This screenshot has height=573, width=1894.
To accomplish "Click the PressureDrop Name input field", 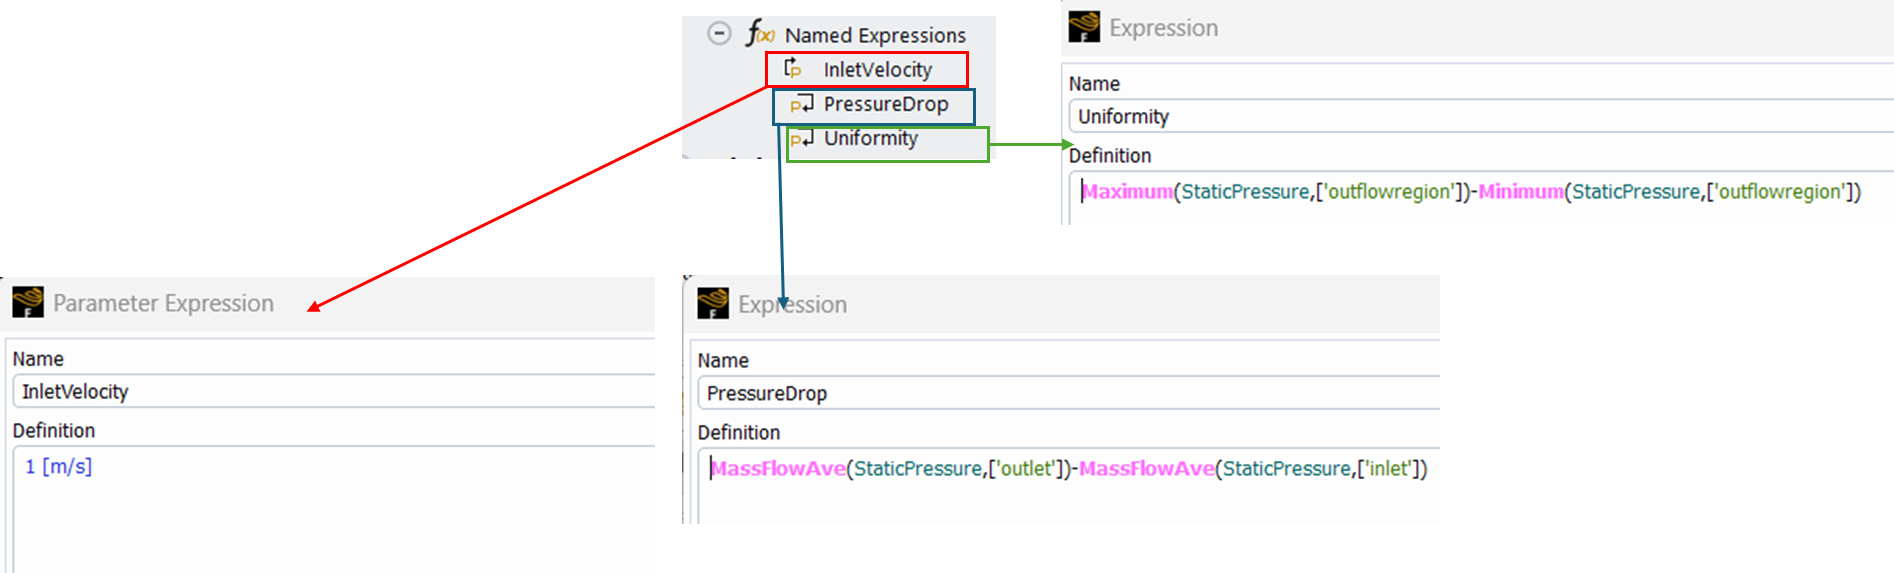I will click(x=1067, y=394).
